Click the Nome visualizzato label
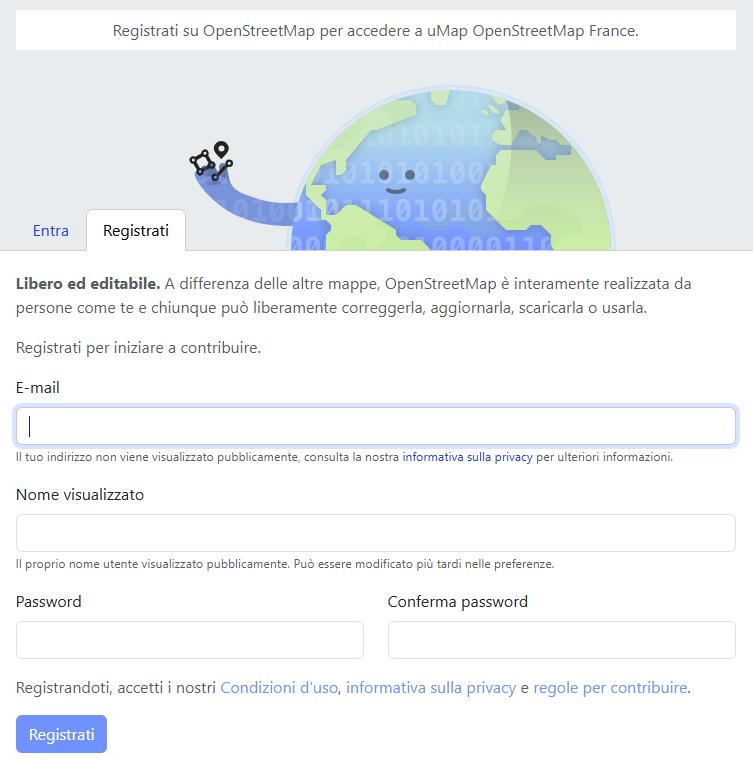The height and width of the screenshot is (760, 753). pyautogui.click(x=80, y=495)
